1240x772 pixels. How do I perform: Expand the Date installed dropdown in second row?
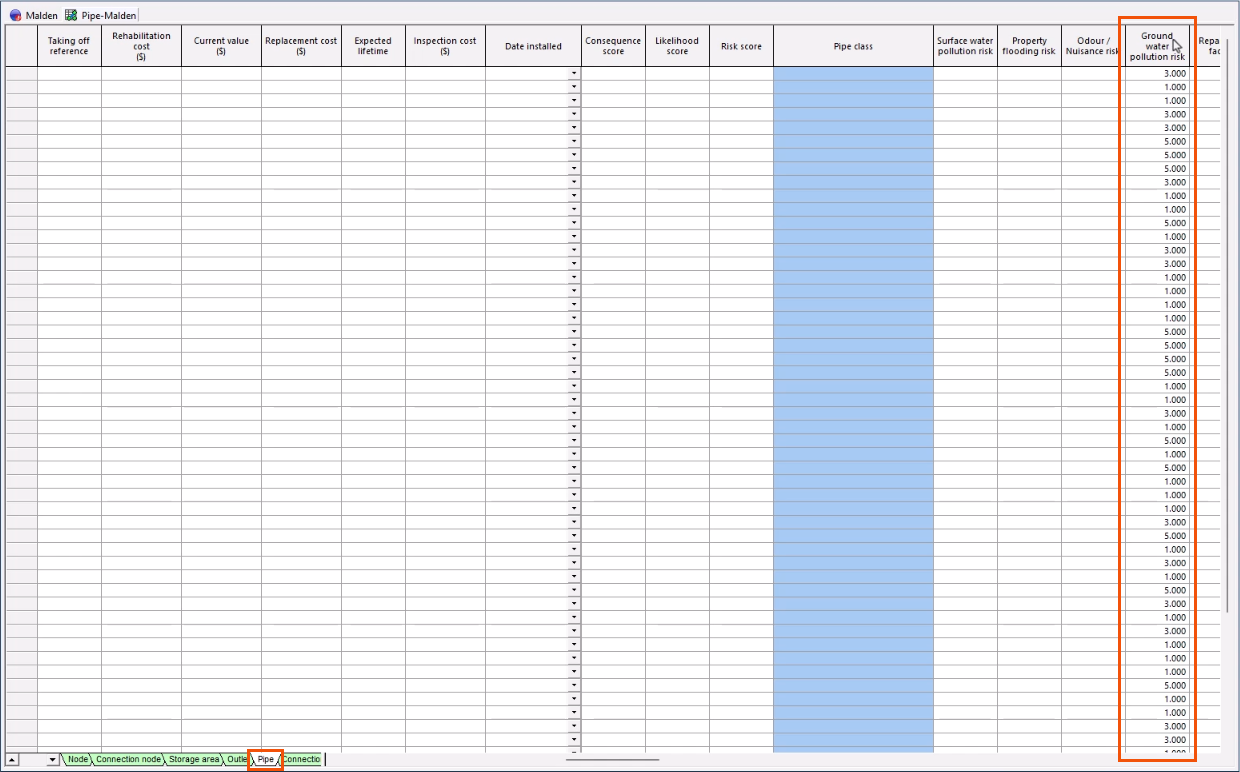click(x=574, y=87)
